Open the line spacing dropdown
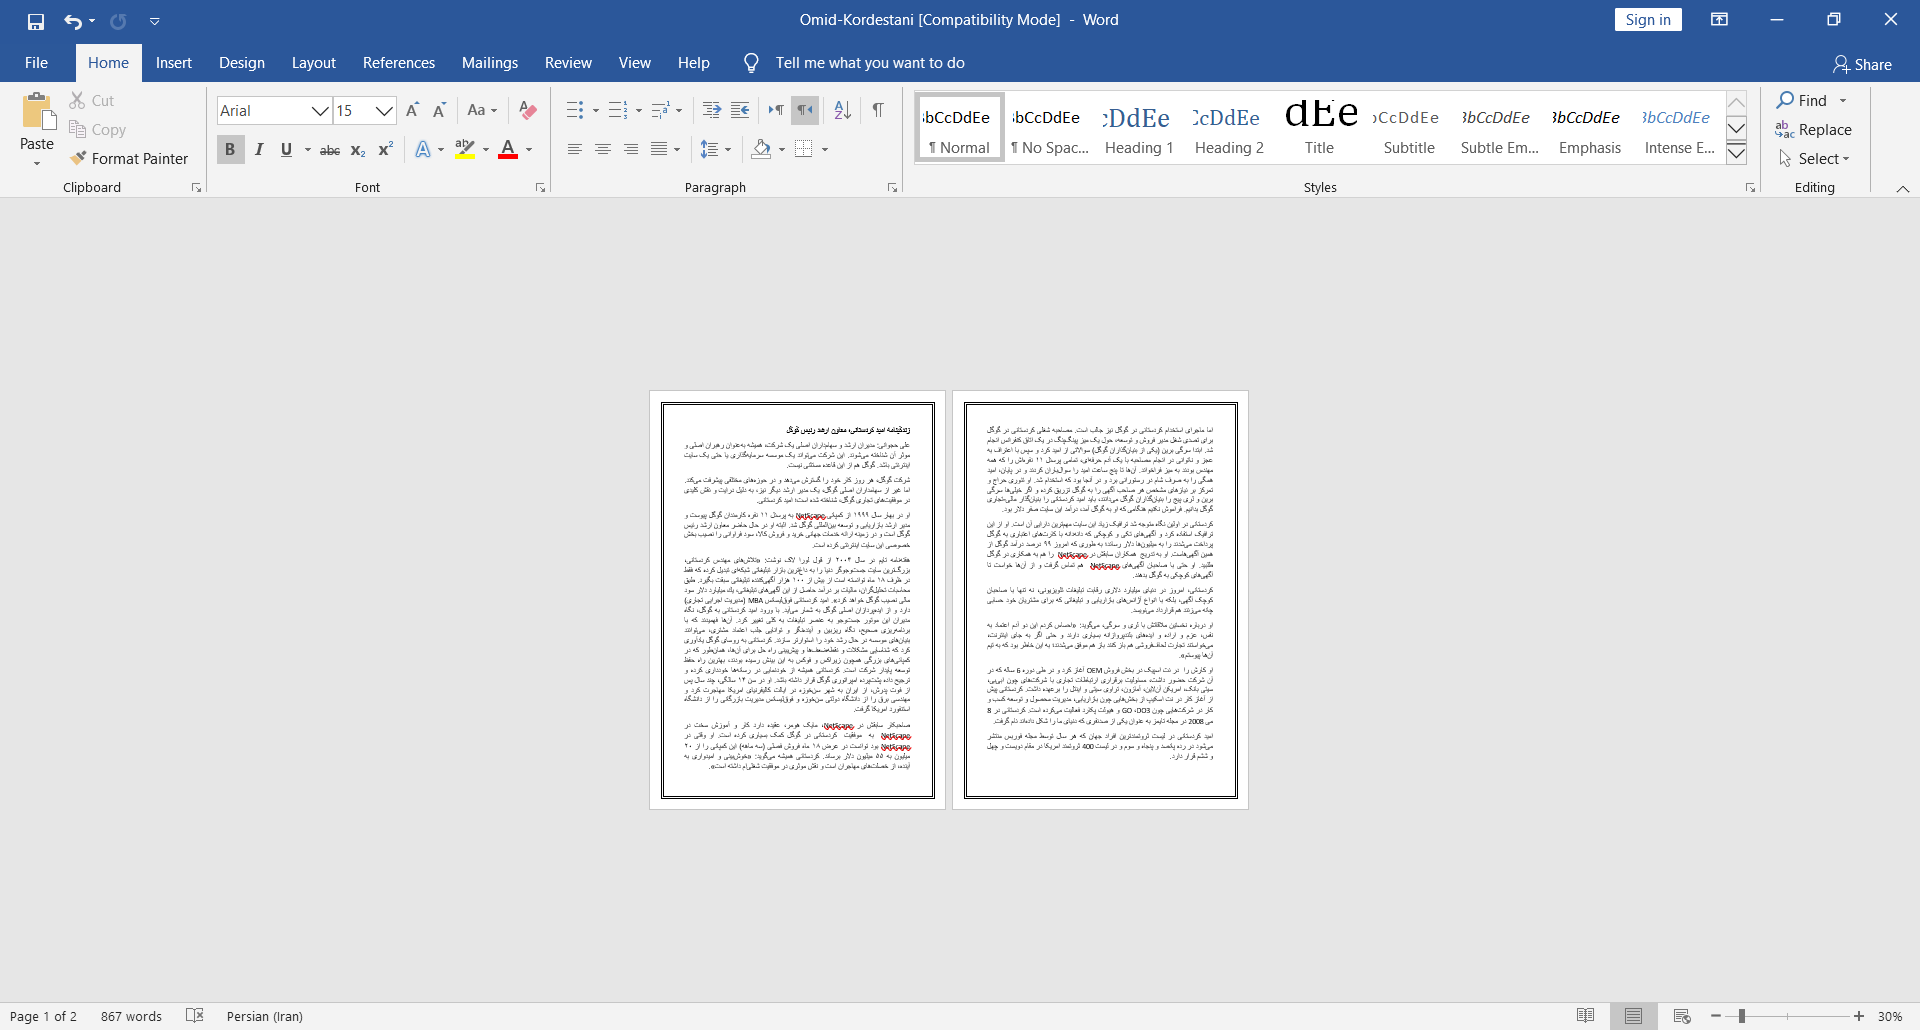This screenshot has height=1030, width=1922. tap(715, 150)
